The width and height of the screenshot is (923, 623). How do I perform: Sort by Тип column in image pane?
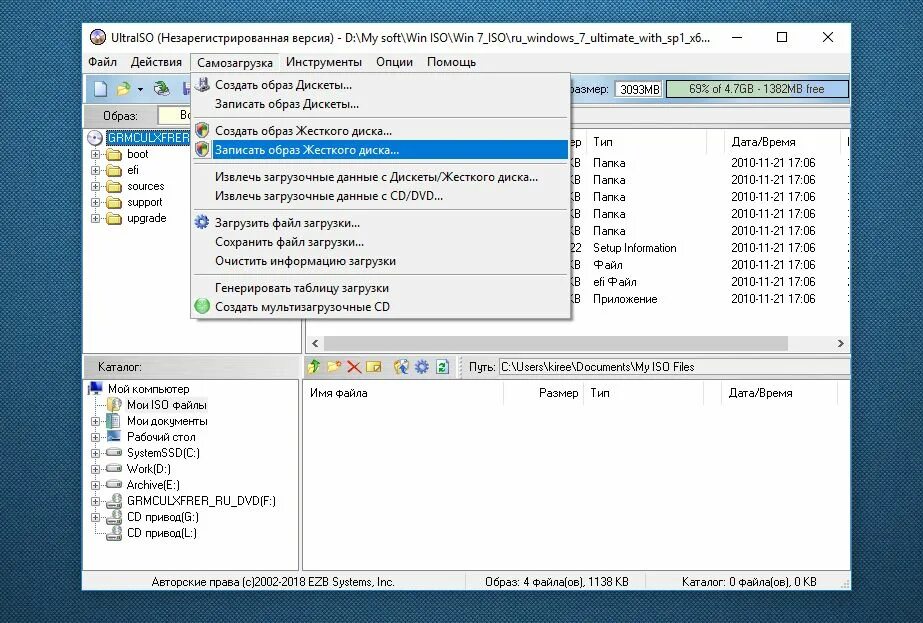[649, 141]
